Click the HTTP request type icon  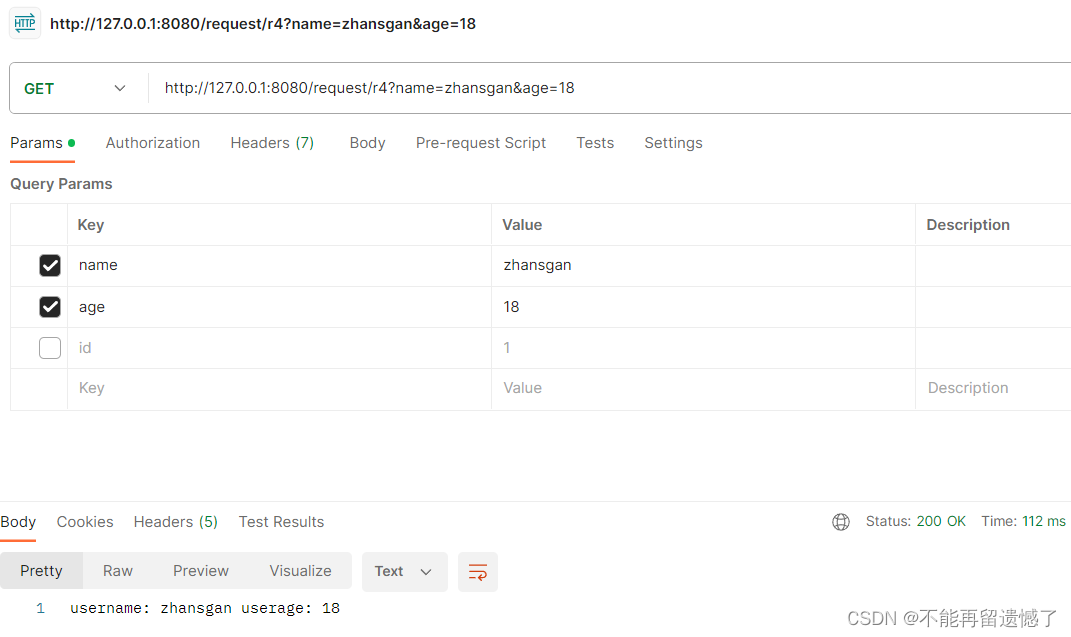(25, 23)
